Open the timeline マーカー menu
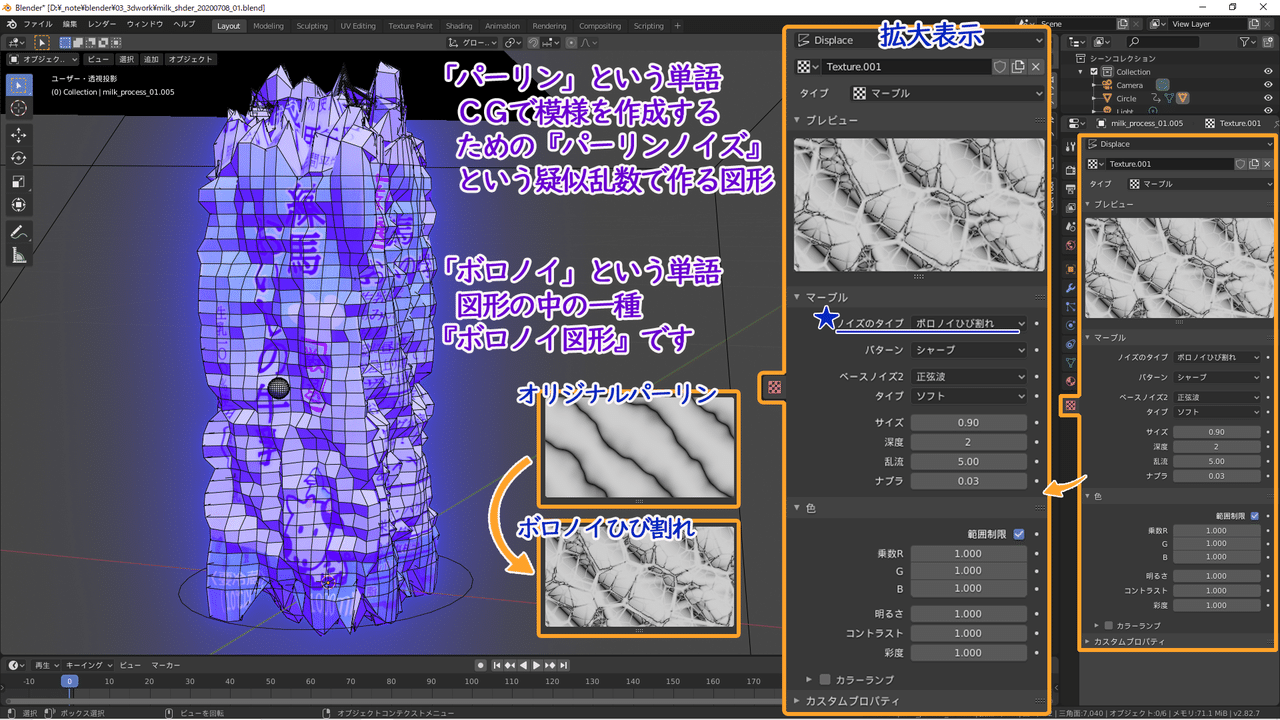Screen dimensions: 1280x720 [166, 665]
